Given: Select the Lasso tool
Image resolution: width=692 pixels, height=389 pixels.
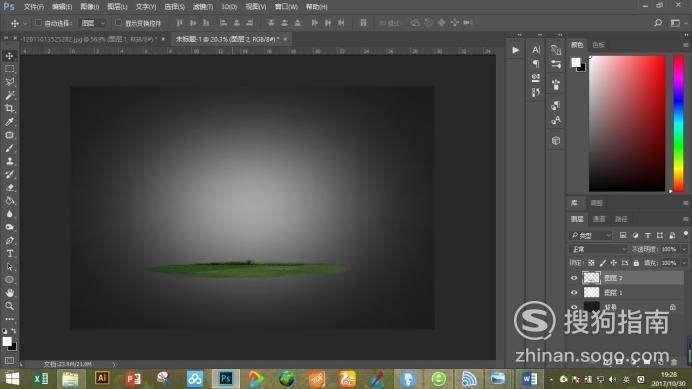Looking at the screenshot, I should point(9,82).
